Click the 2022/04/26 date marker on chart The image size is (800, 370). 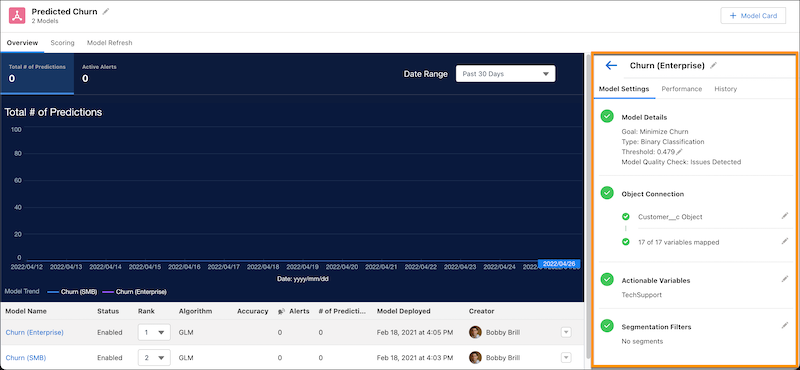[x=559, y=264]
